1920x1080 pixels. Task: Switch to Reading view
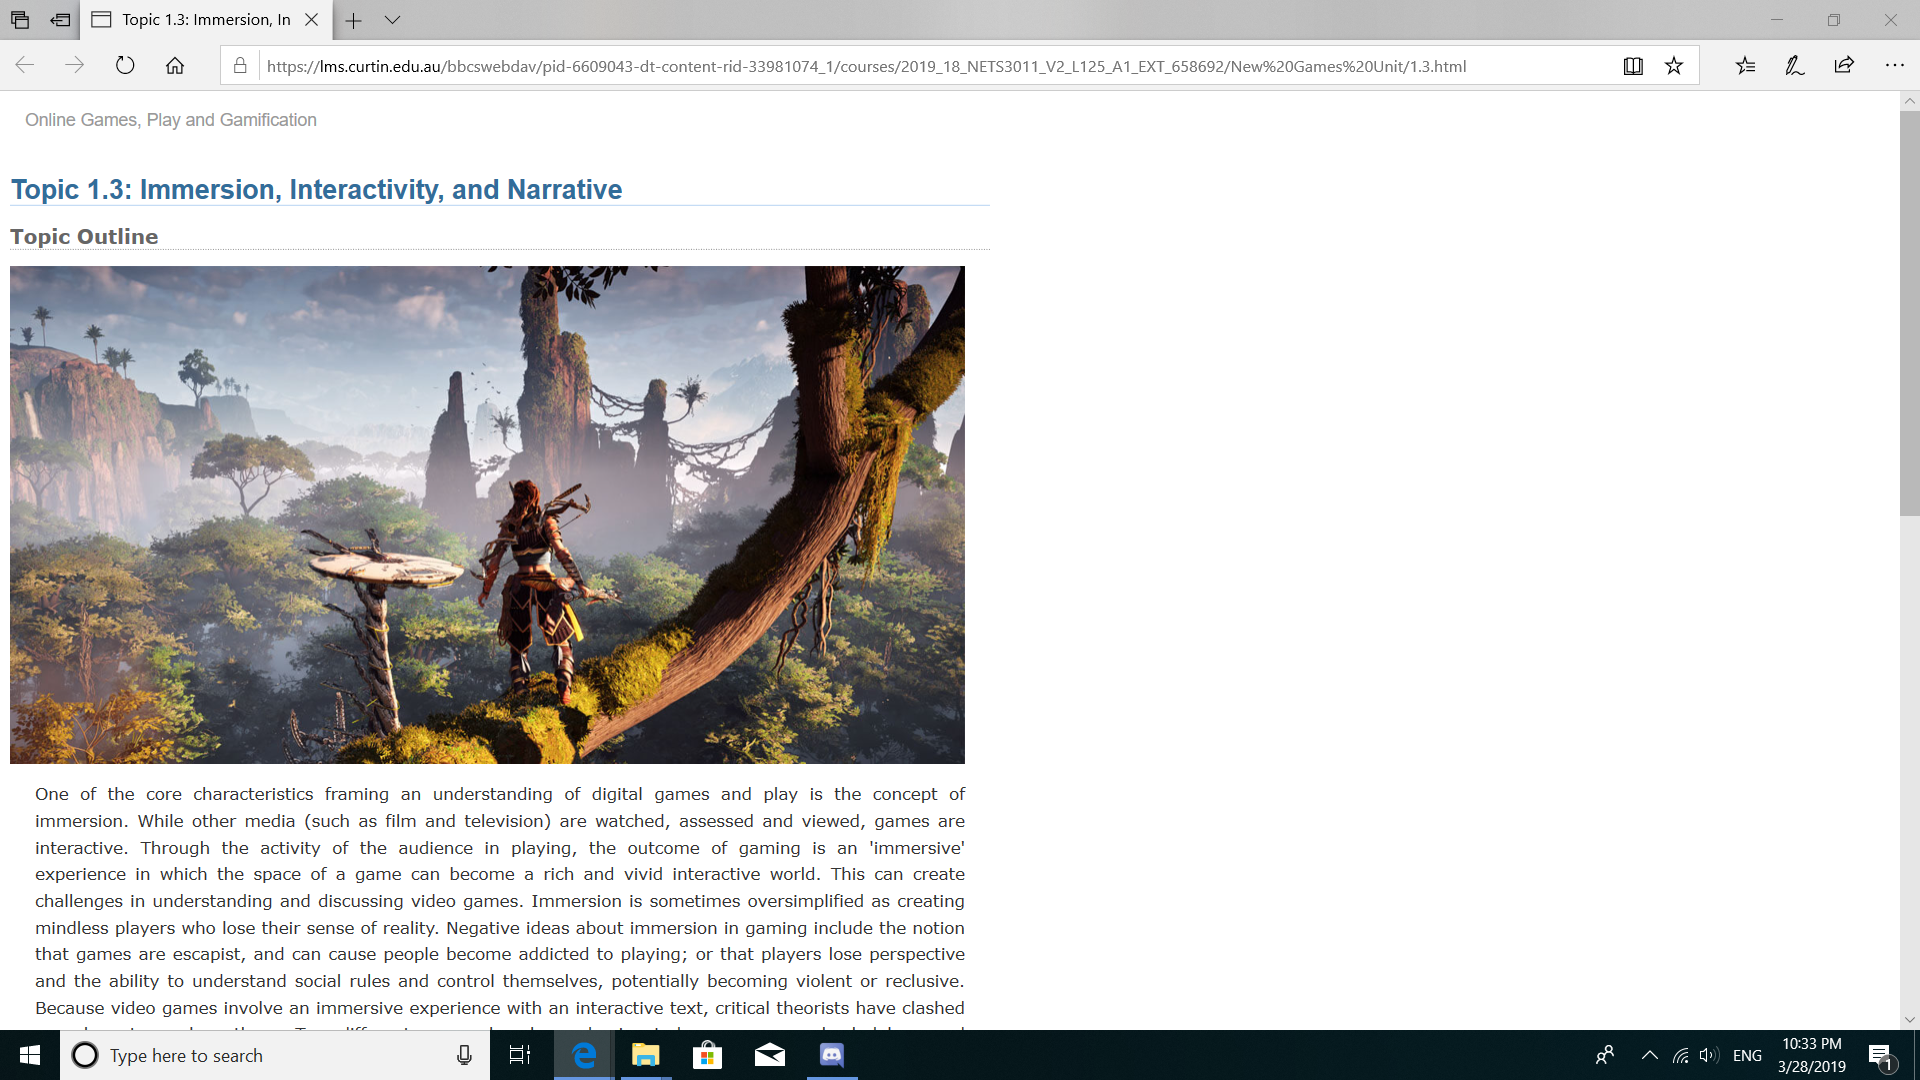[x=1633, y=66]
